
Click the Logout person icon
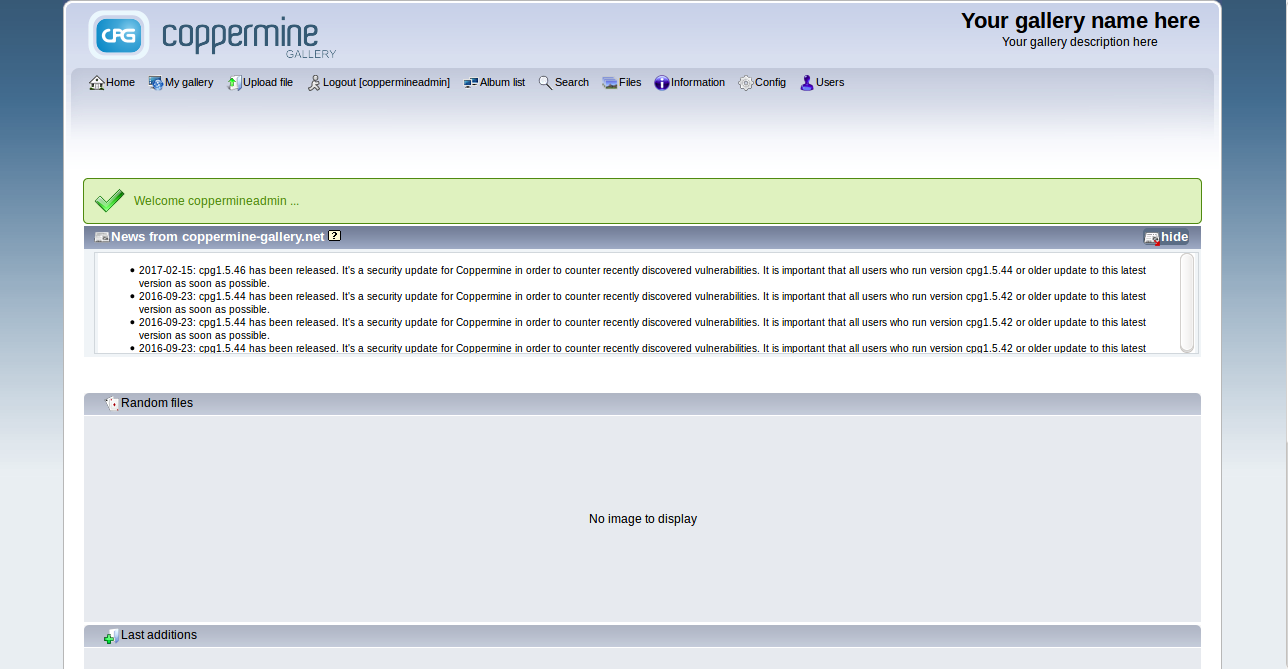[x=314, y=83]
